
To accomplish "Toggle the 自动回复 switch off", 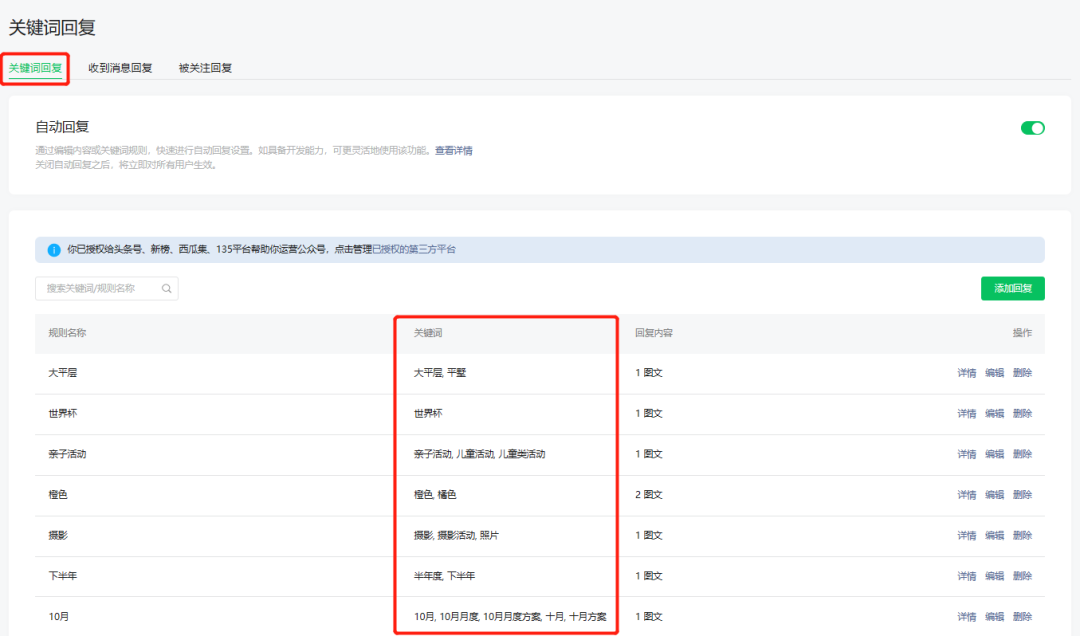I will point(1032,128).
